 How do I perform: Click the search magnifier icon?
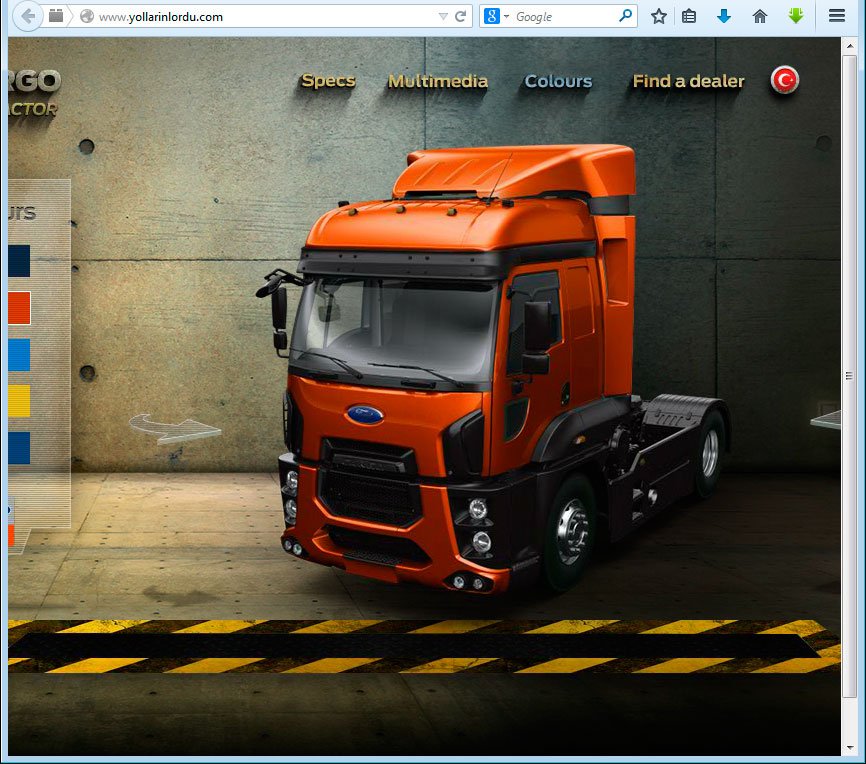coord(626,16)
